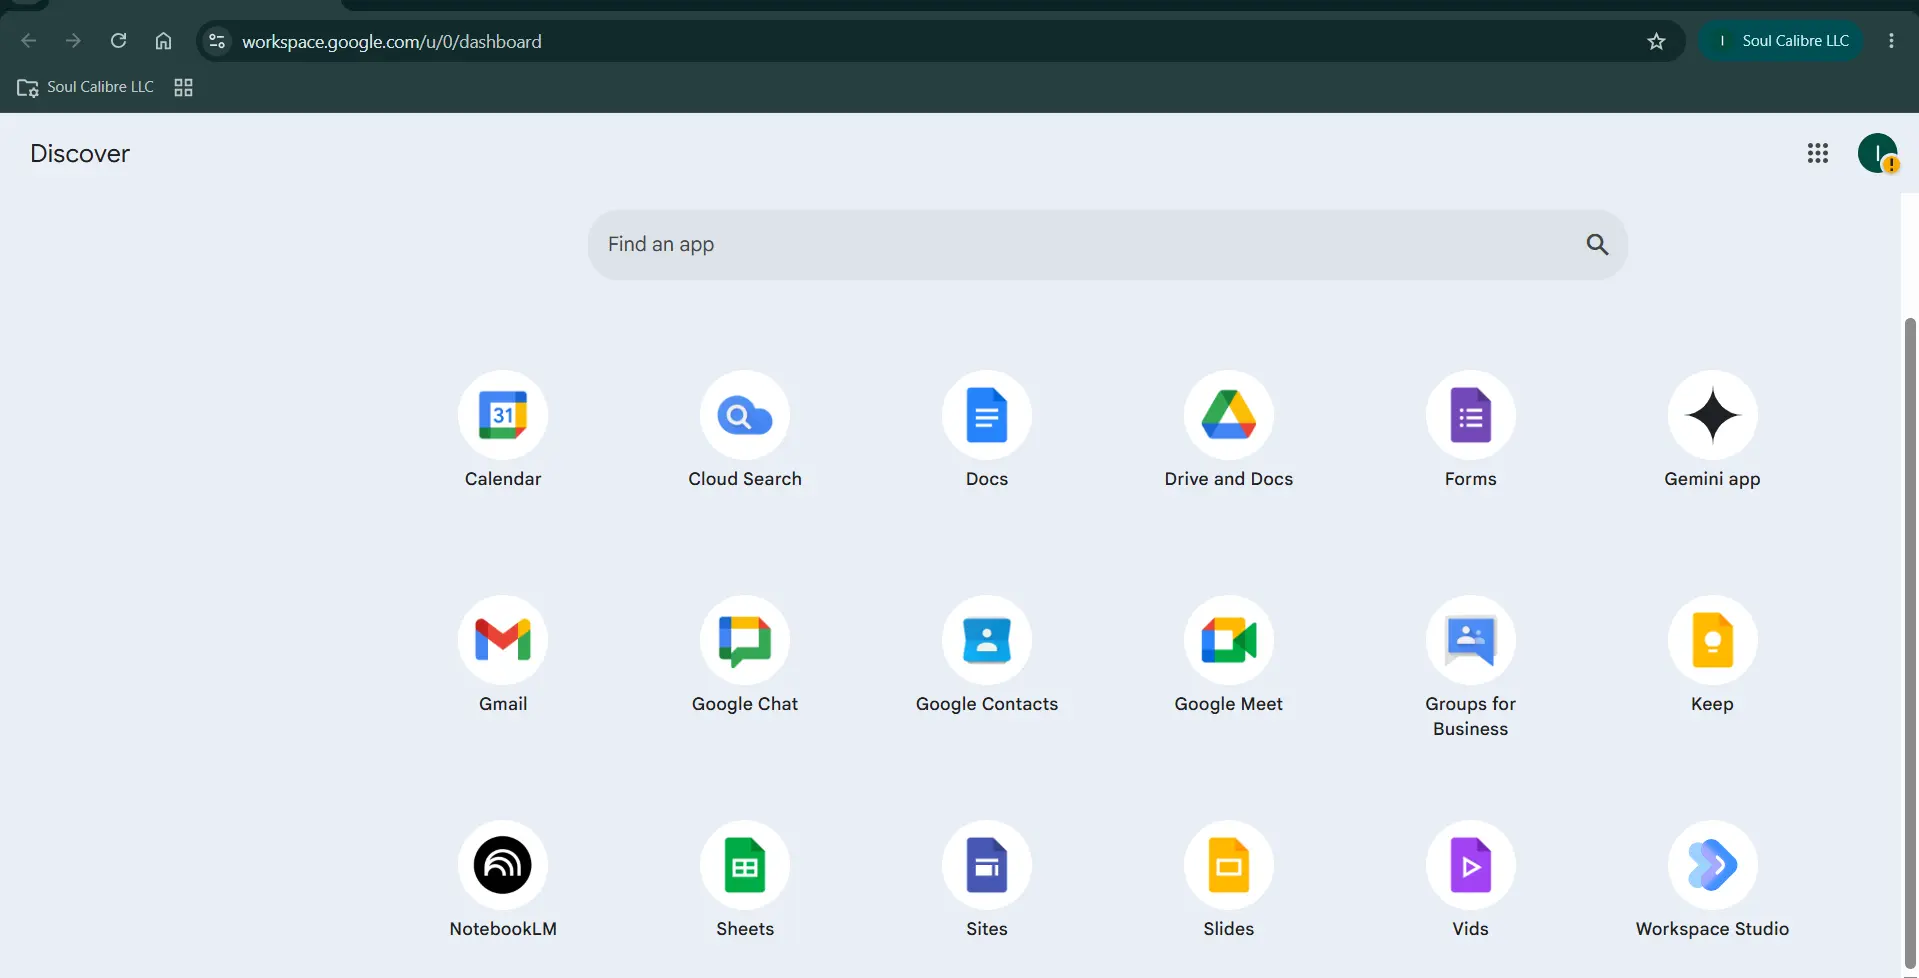This screenshot has width=1919, height=978.
Task: Open Google Sheets
Action: tap(745, 866)
